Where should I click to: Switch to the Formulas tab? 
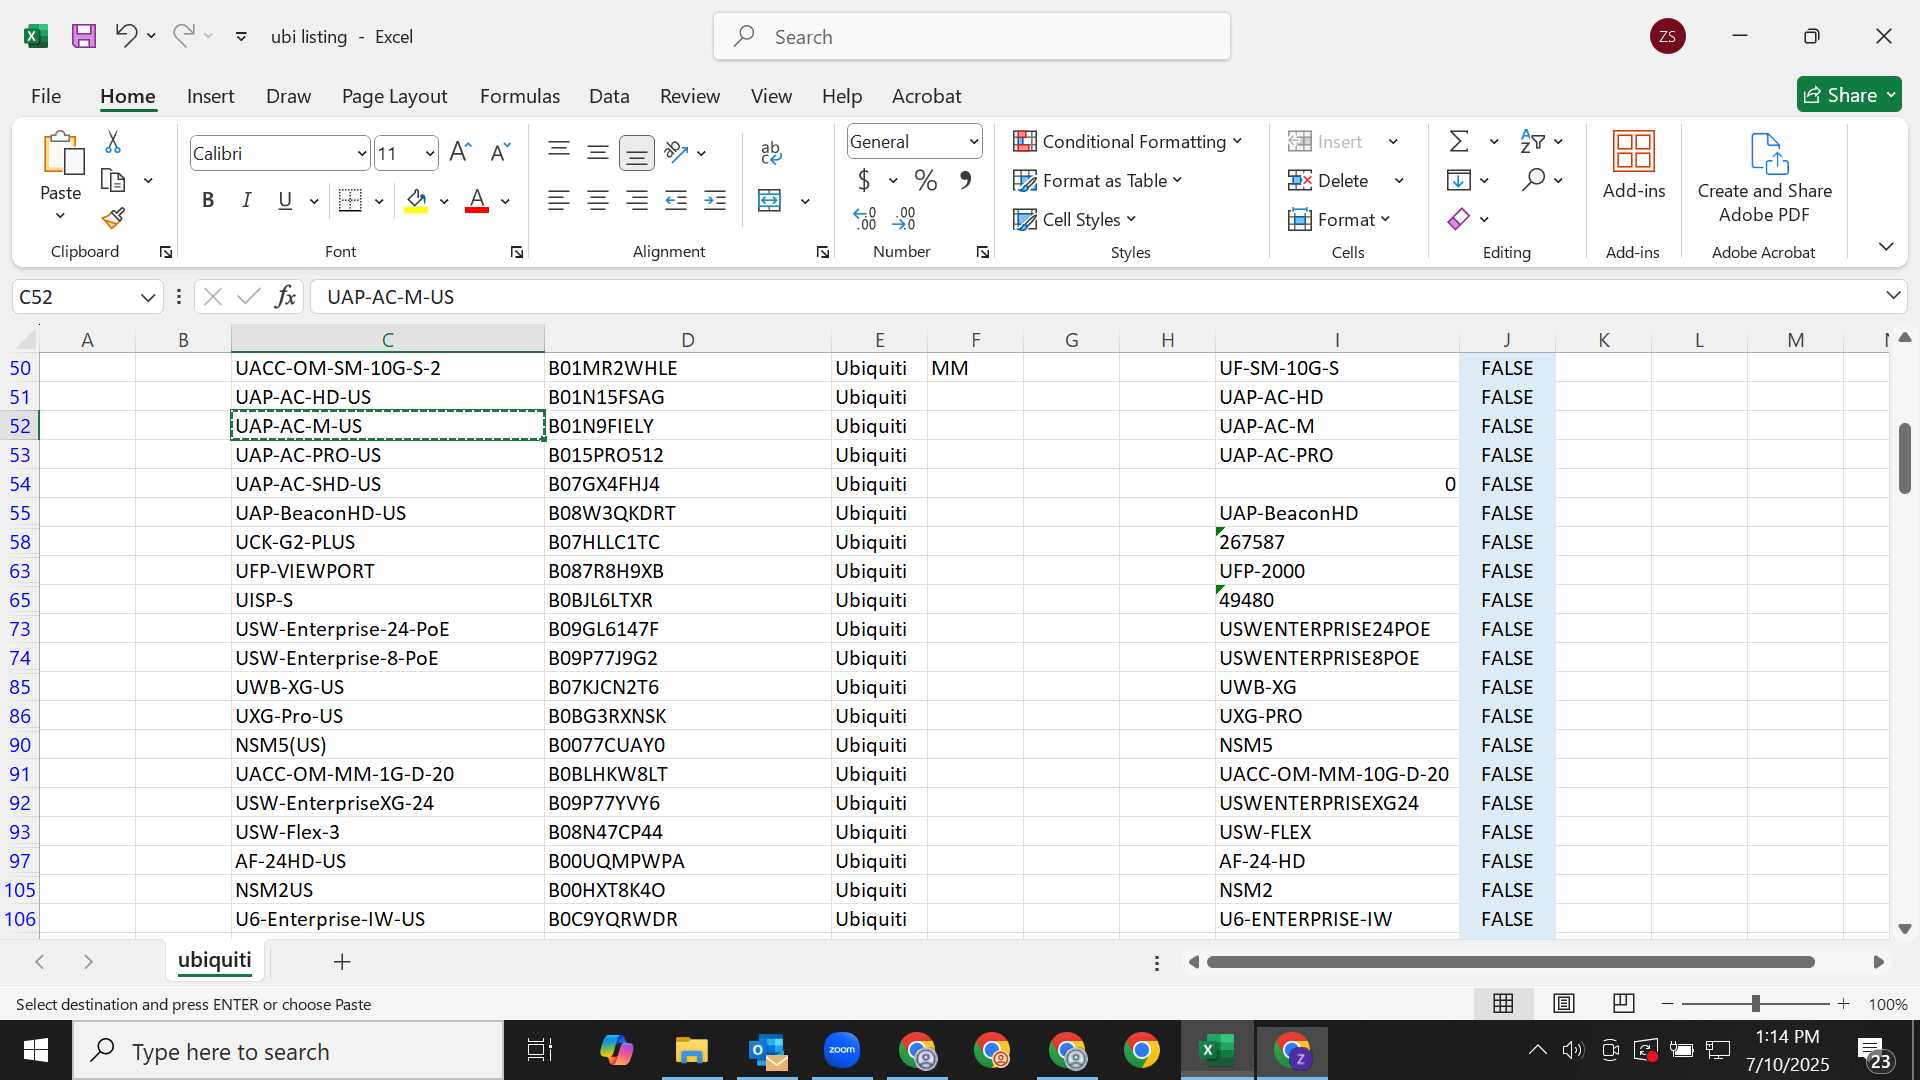tap(519, 96)
